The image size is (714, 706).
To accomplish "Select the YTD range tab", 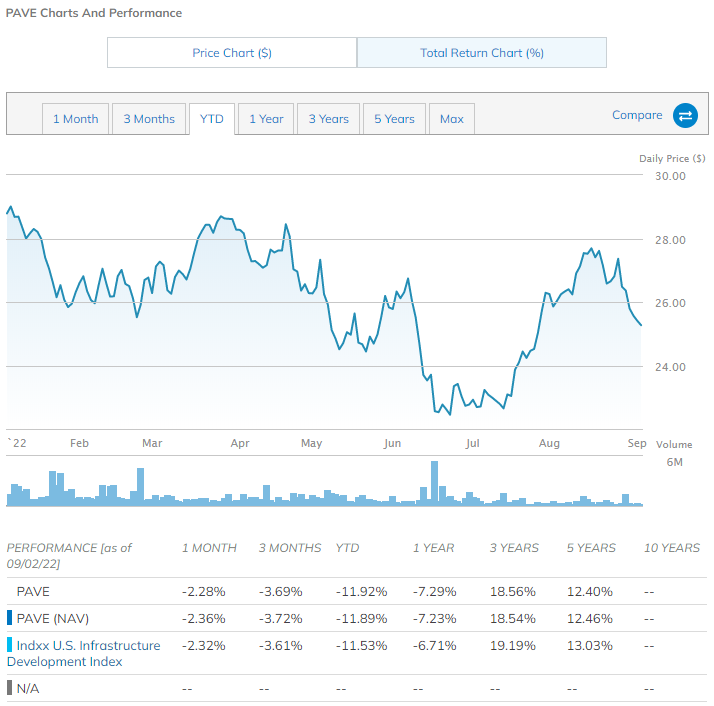I will (x=212, y=119).
